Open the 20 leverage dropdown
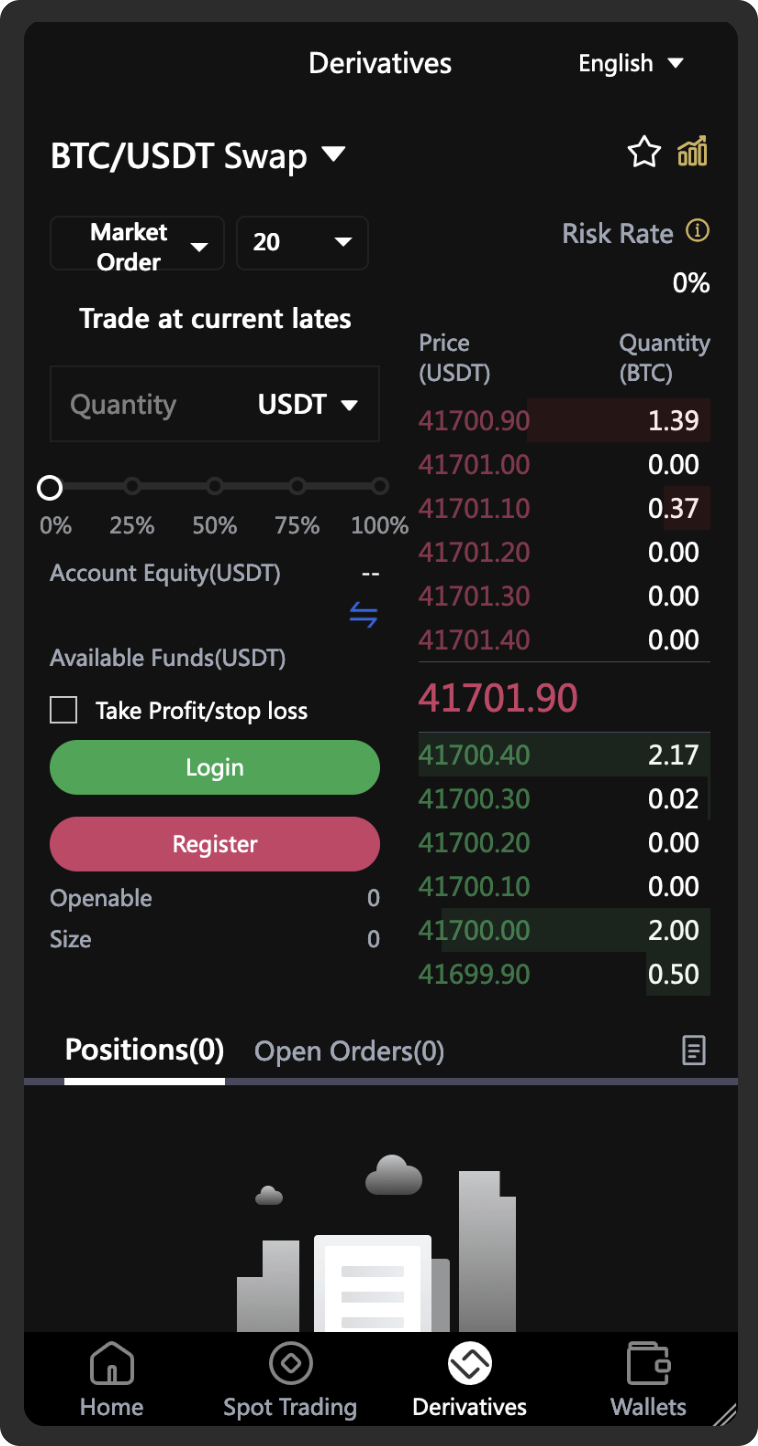 302,243
